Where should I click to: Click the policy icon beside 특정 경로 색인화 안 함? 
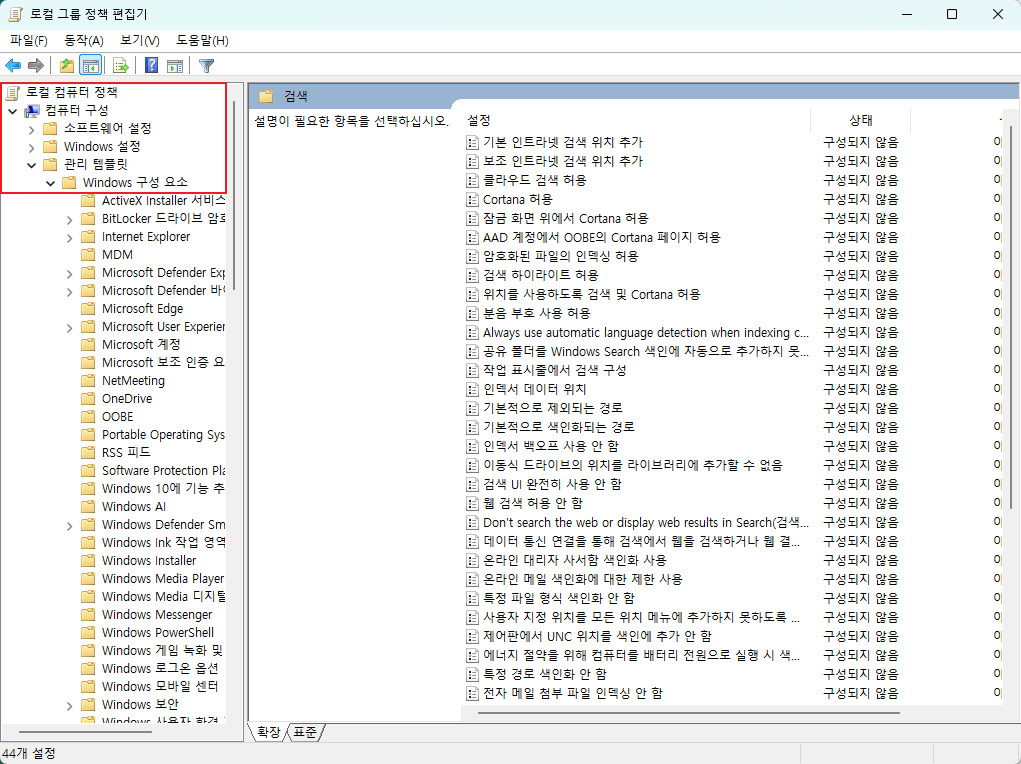tap(473, 674)
